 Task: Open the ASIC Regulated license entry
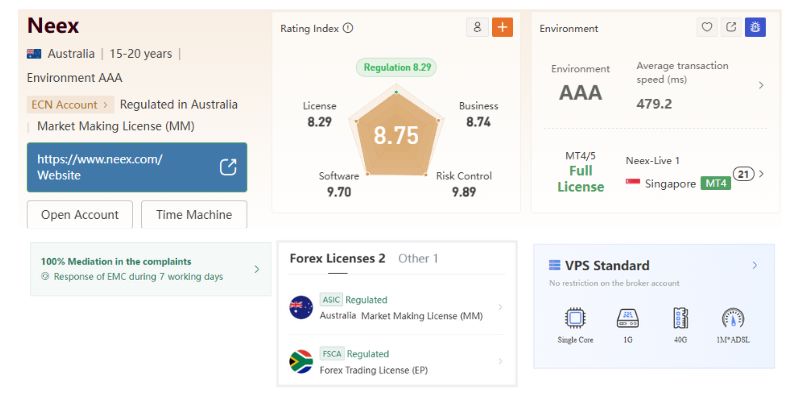pos(400,307)
